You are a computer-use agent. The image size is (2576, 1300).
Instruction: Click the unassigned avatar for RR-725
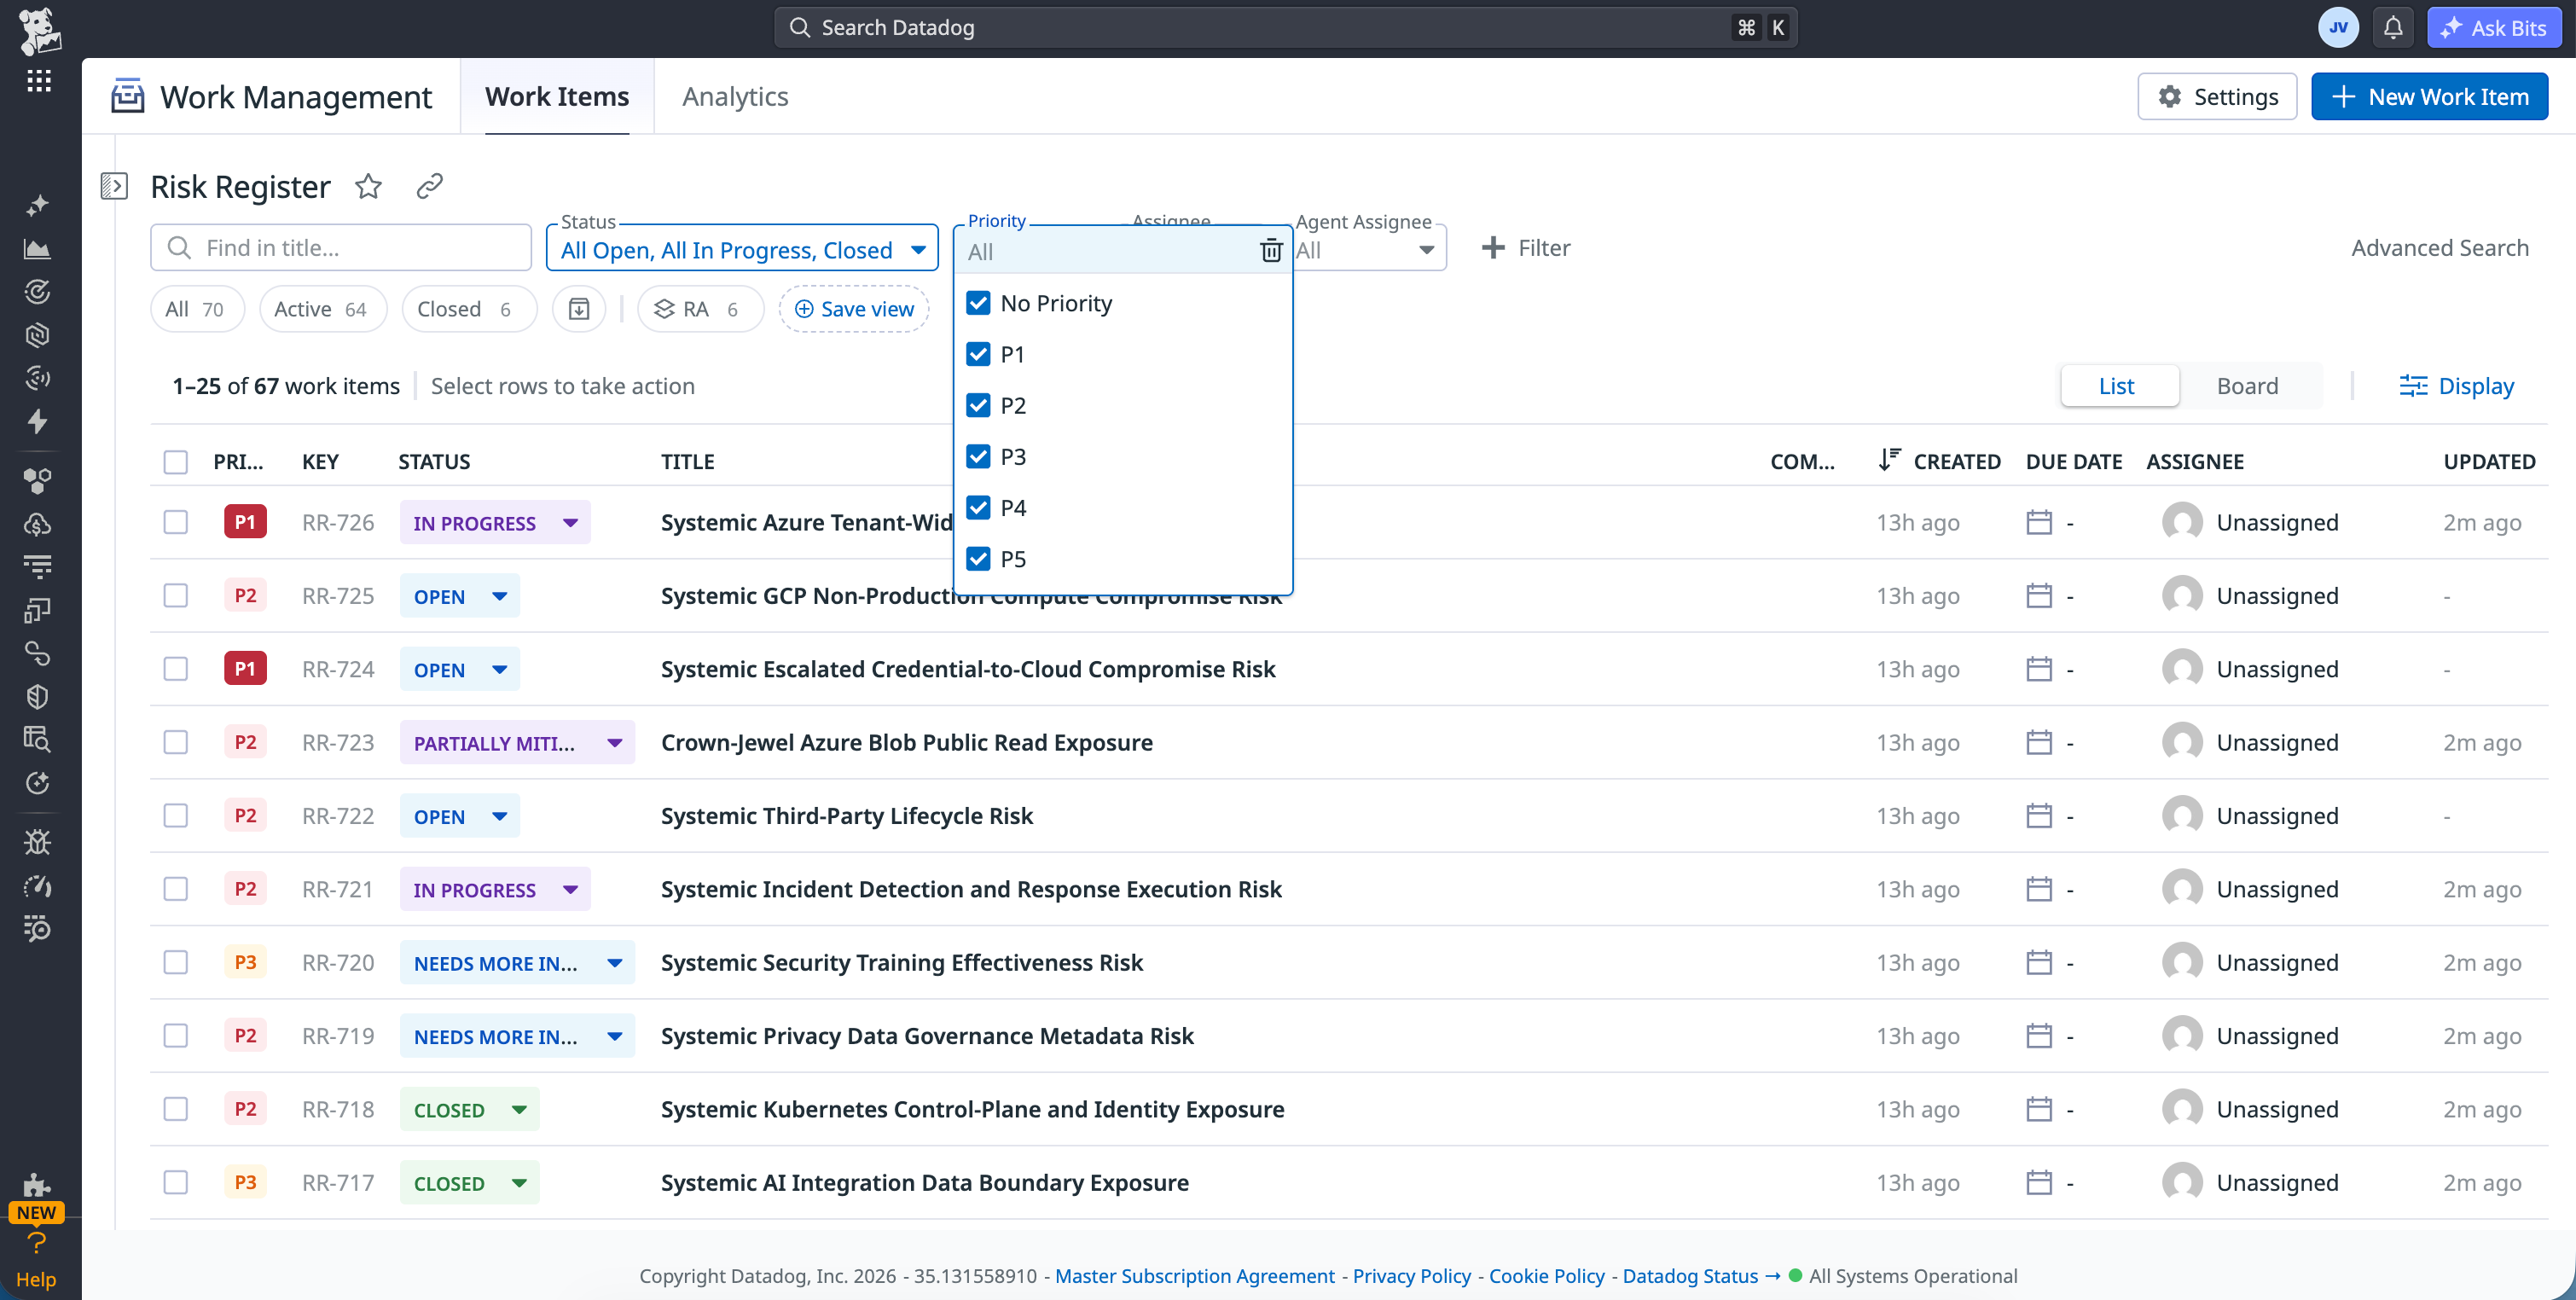coord(2182,595)
